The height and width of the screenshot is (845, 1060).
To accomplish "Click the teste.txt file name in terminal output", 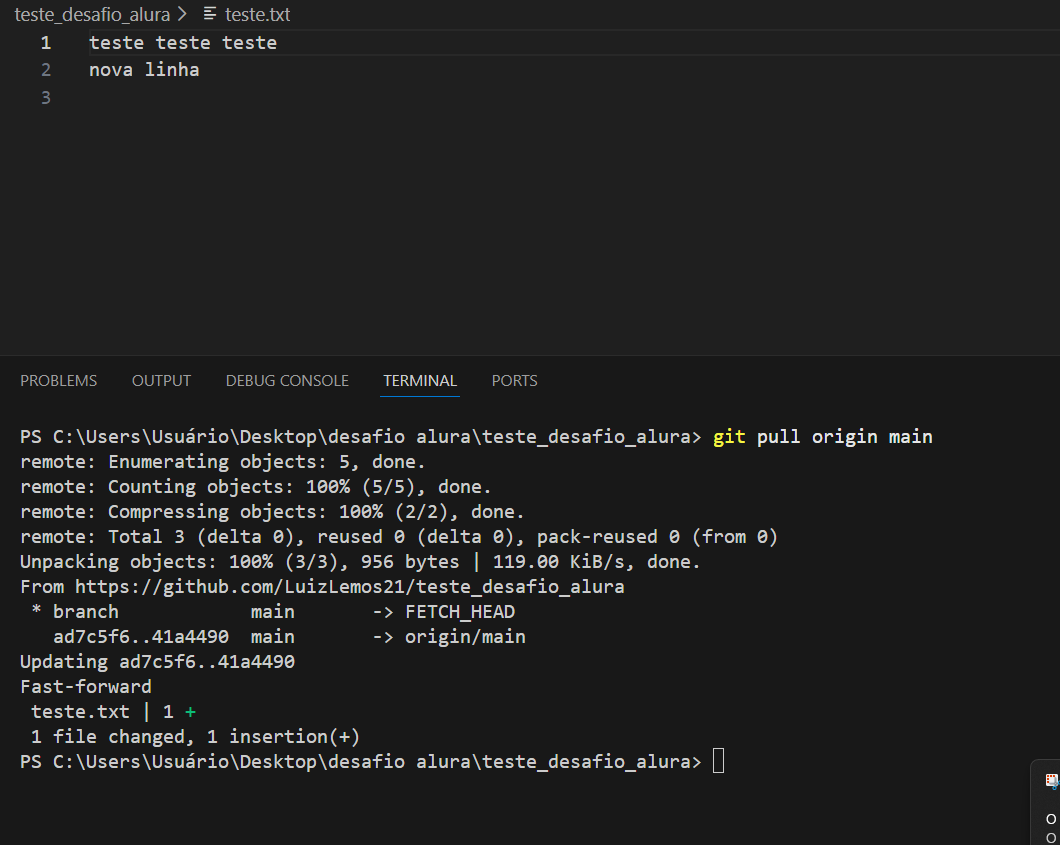I will point(81,712).
